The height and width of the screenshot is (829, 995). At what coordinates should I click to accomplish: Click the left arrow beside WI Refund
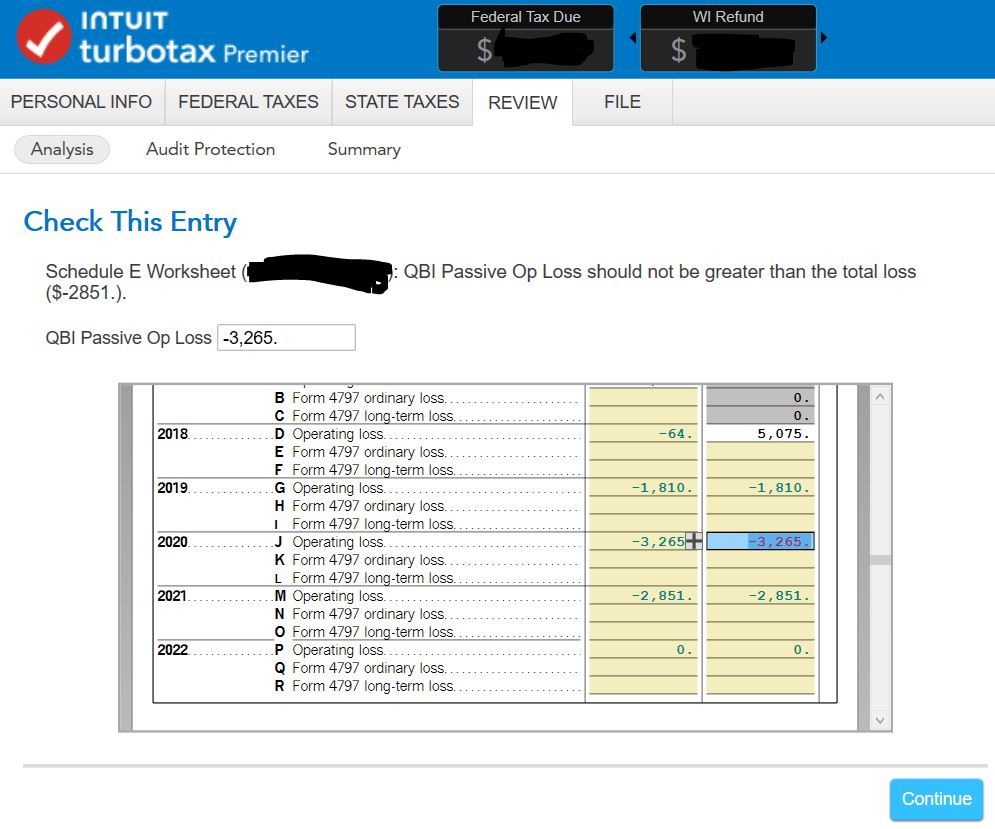(633, 37)
